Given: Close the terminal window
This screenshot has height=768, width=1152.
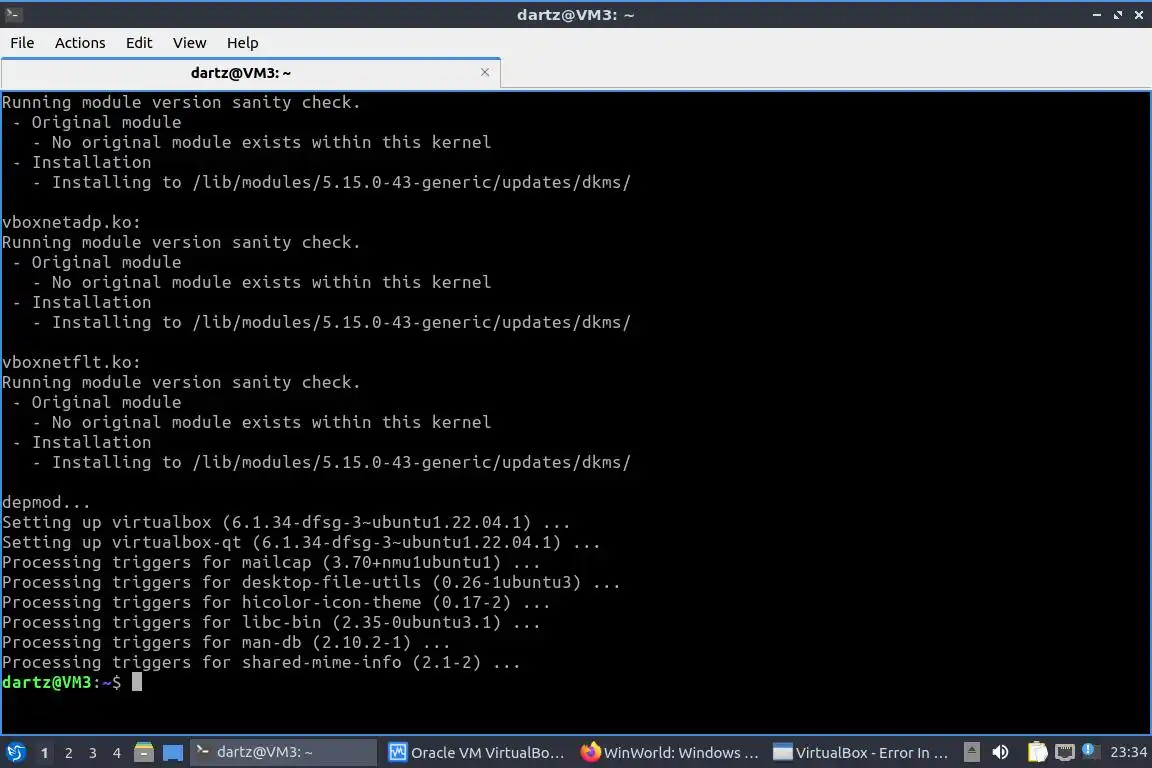Looking at the screenshot, I should pos(1139,15).
